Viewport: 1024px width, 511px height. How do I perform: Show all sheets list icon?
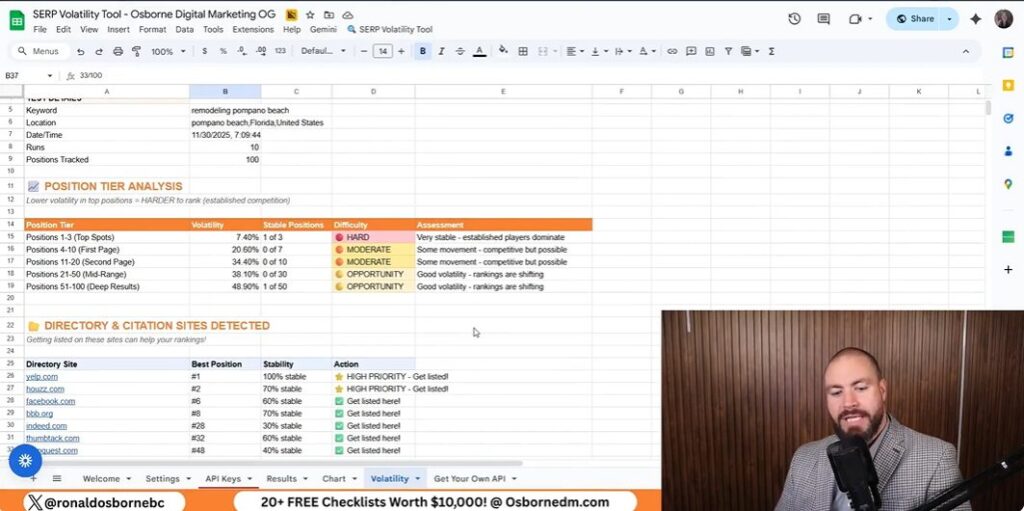pos(57,478)
